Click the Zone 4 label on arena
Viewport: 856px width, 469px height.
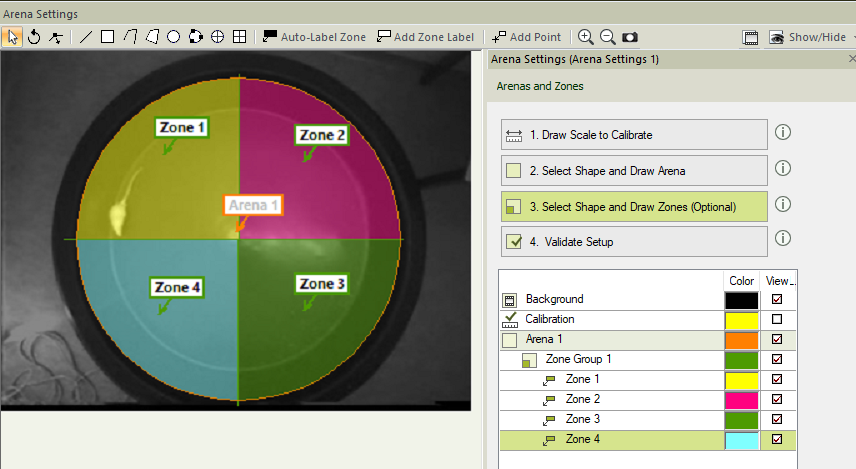coord(177,288)
